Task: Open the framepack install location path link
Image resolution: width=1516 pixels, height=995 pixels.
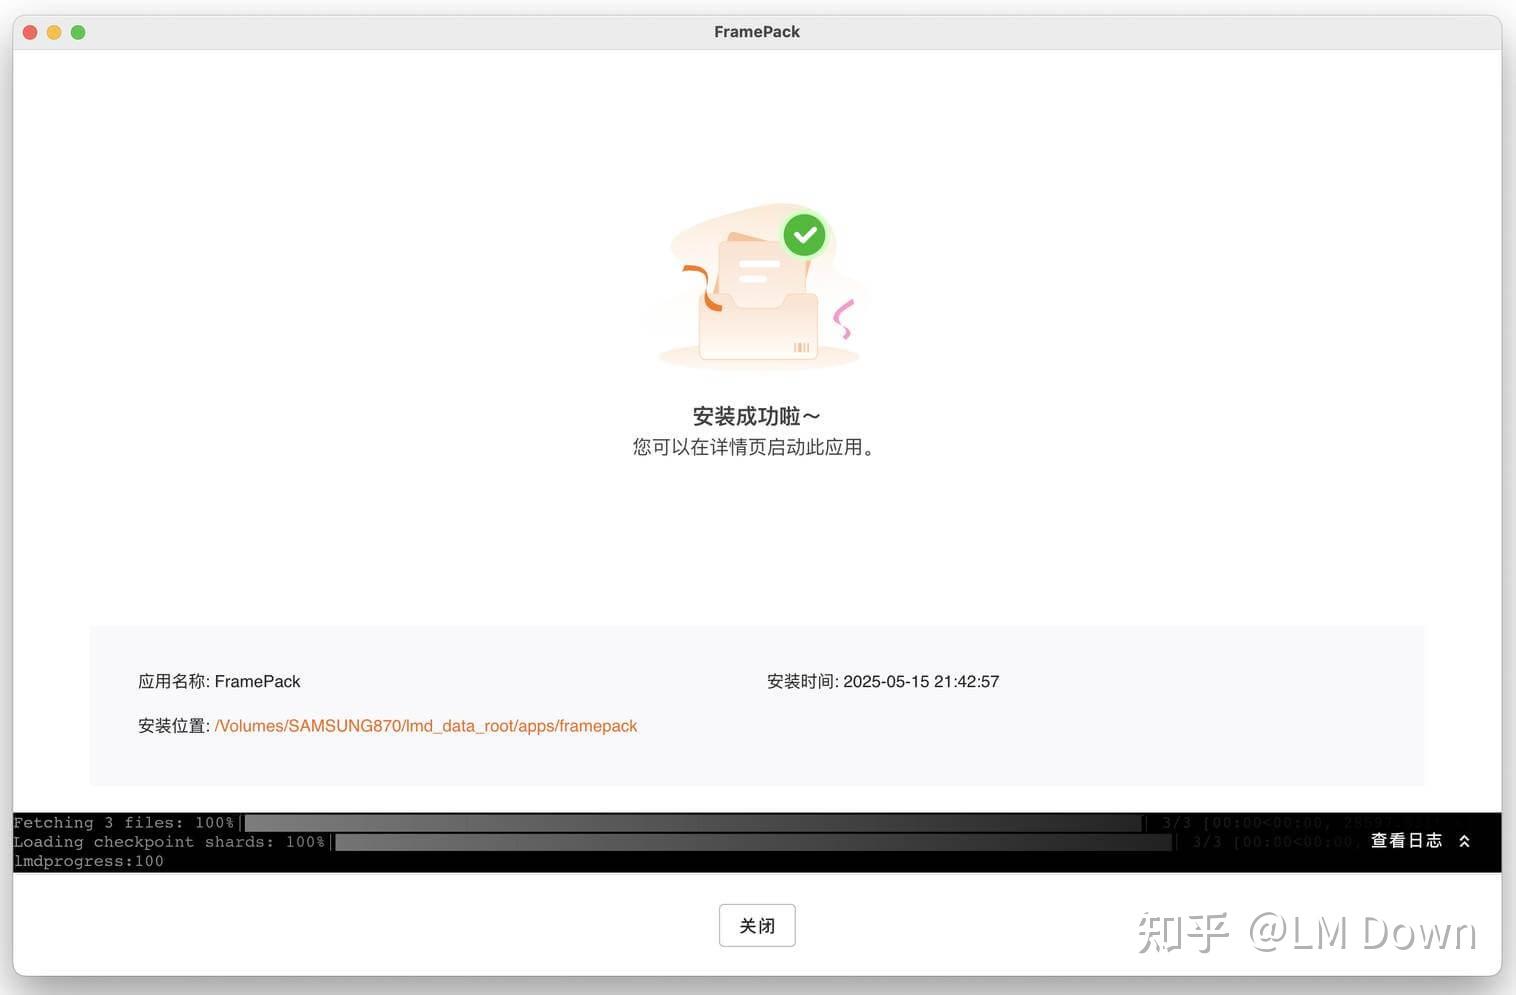Action: pos(426,725)
